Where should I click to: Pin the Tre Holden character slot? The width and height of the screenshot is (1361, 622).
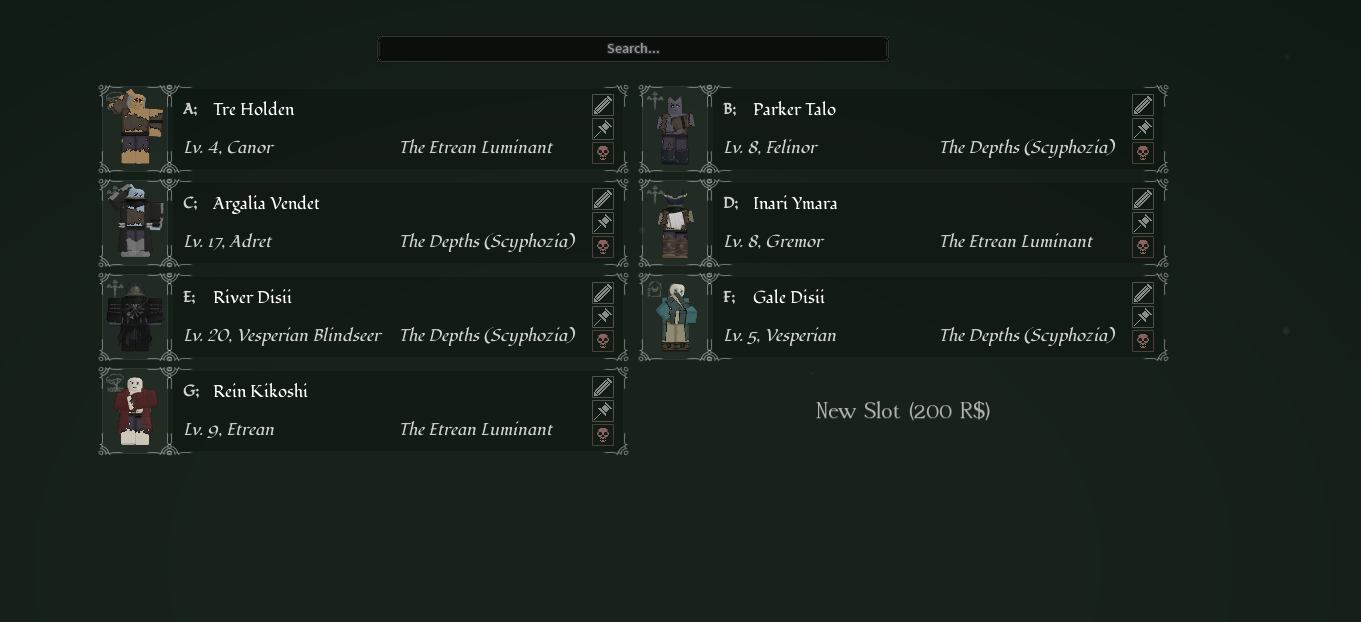click(603, 129)
